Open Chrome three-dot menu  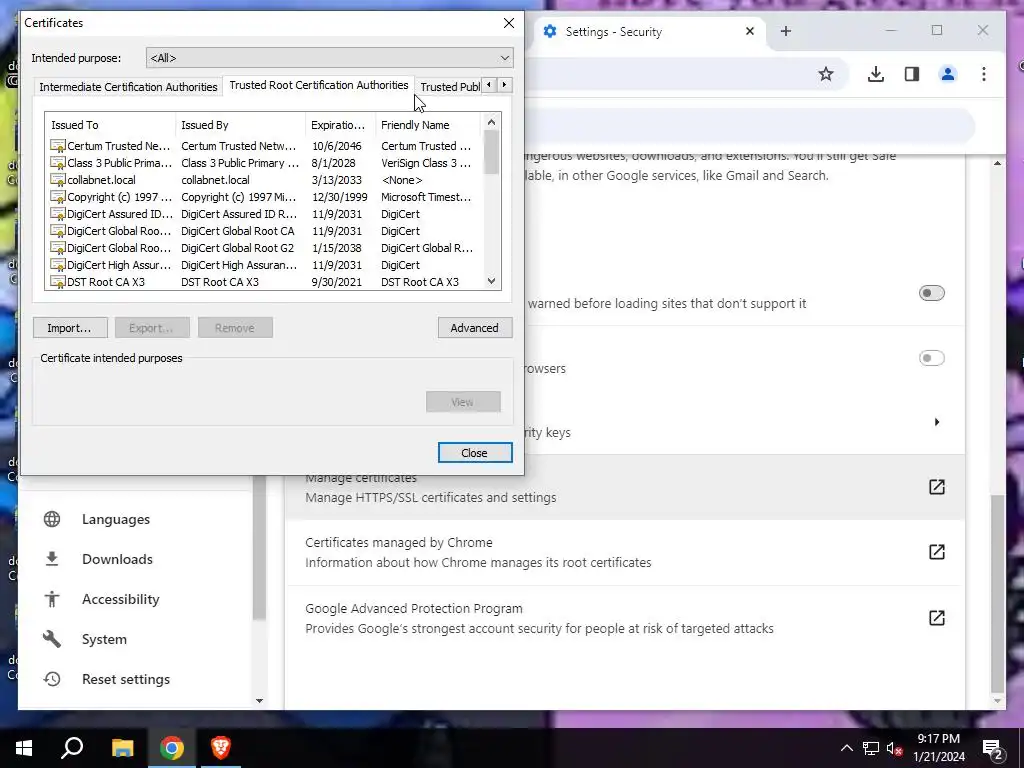point(984,74)
